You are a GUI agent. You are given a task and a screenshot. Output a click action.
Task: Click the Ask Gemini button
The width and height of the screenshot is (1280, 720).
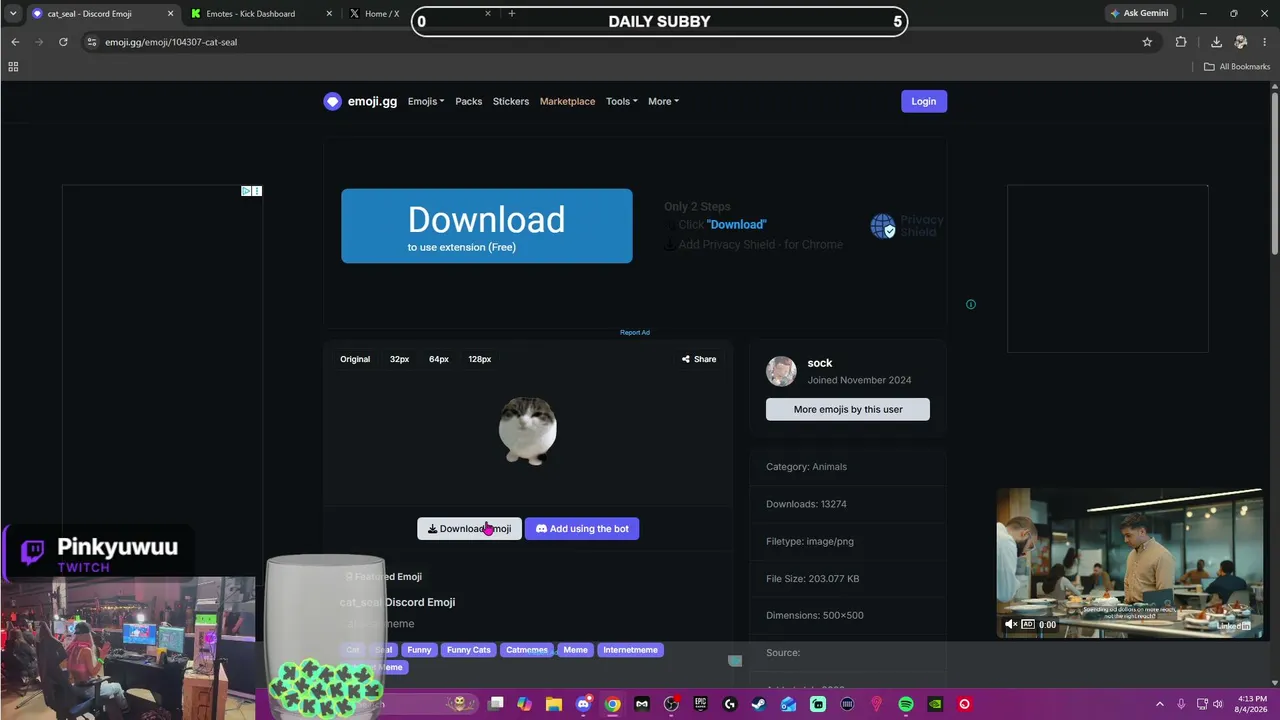1139,14
